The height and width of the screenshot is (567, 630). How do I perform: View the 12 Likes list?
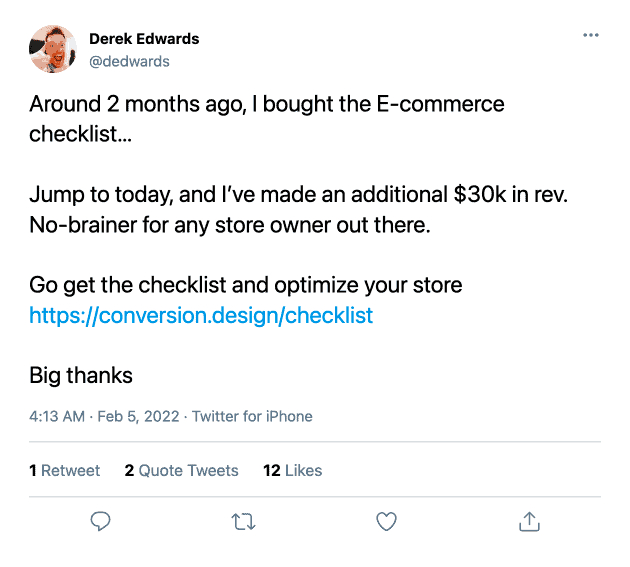tap(292, 470)
